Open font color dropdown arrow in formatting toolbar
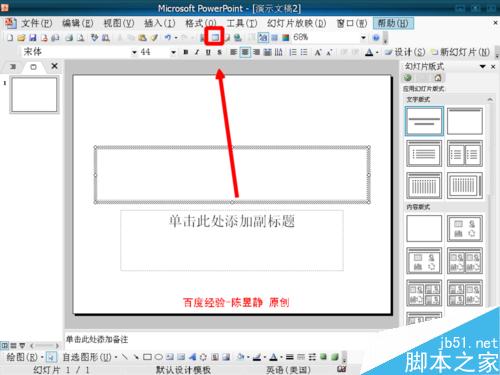The height and width of the screenshot is (375, 500). [377, 52]
